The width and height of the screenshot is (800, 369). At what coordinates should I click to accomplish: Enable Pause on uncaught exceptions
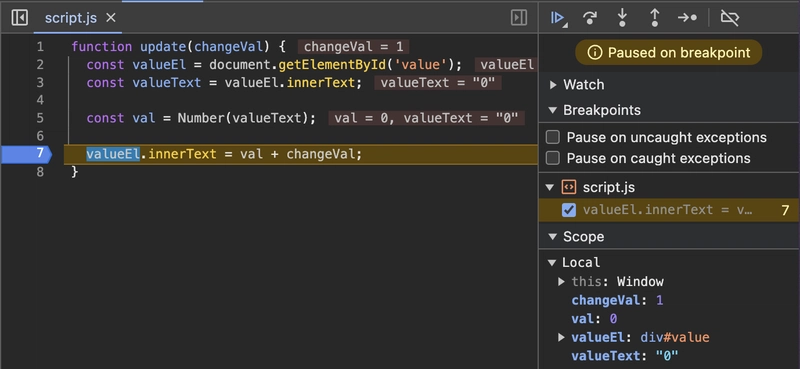[x=553, y=138]
